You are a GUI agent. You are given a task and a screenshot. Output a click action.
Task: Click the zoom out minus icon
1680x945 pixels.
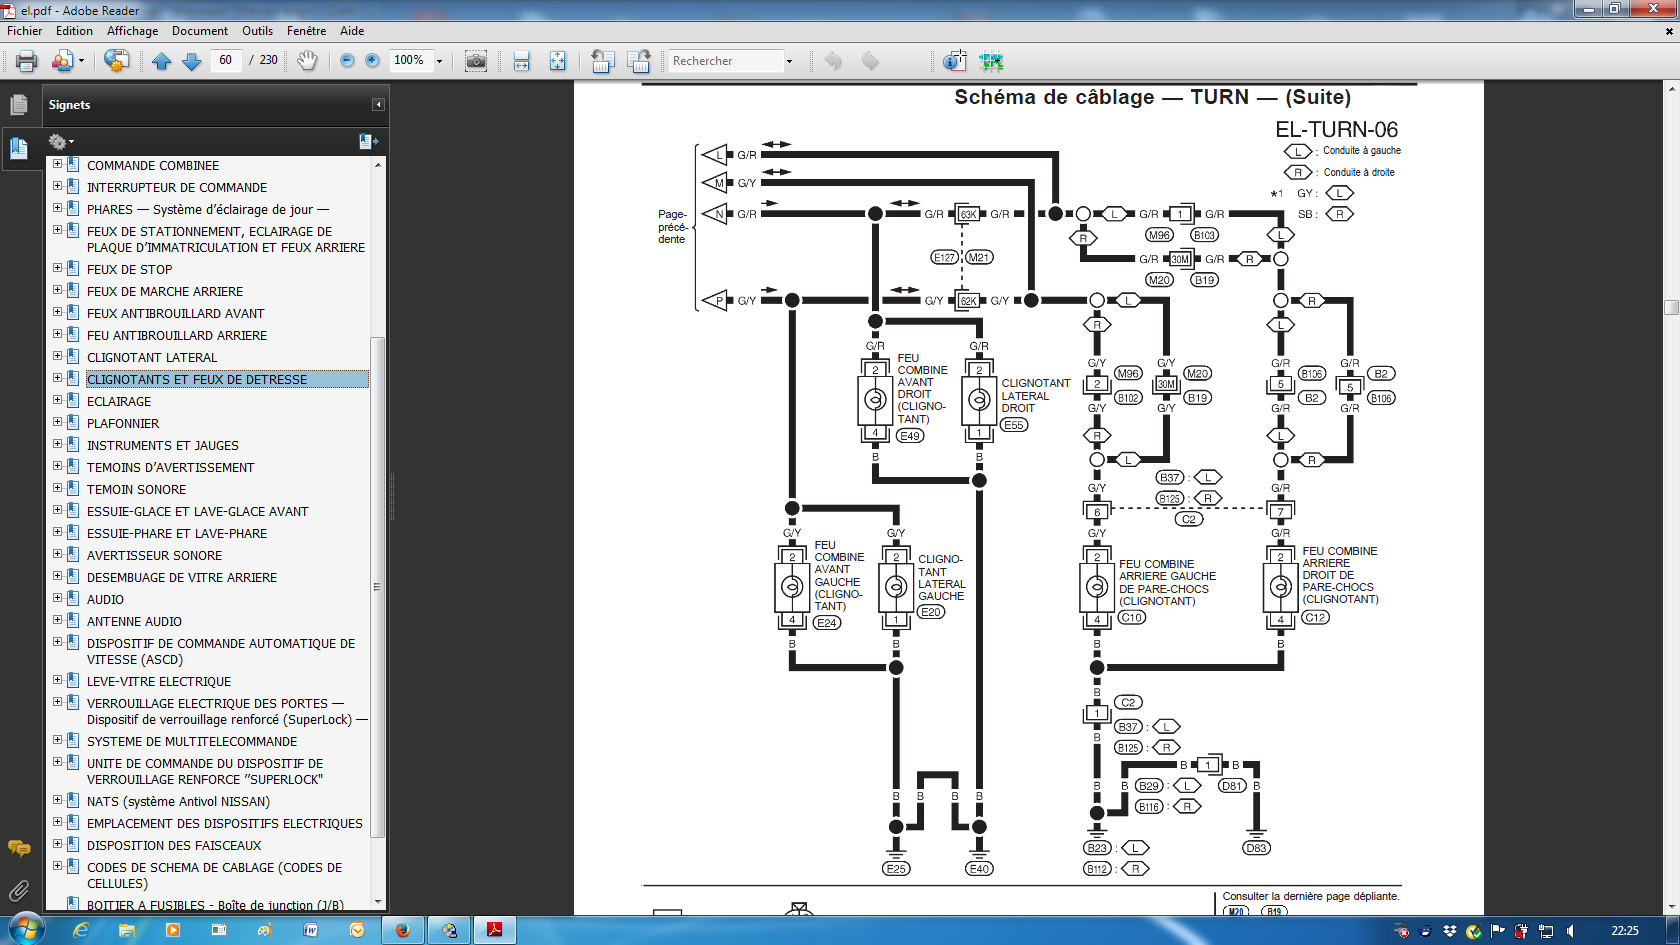tap(347, 61)
